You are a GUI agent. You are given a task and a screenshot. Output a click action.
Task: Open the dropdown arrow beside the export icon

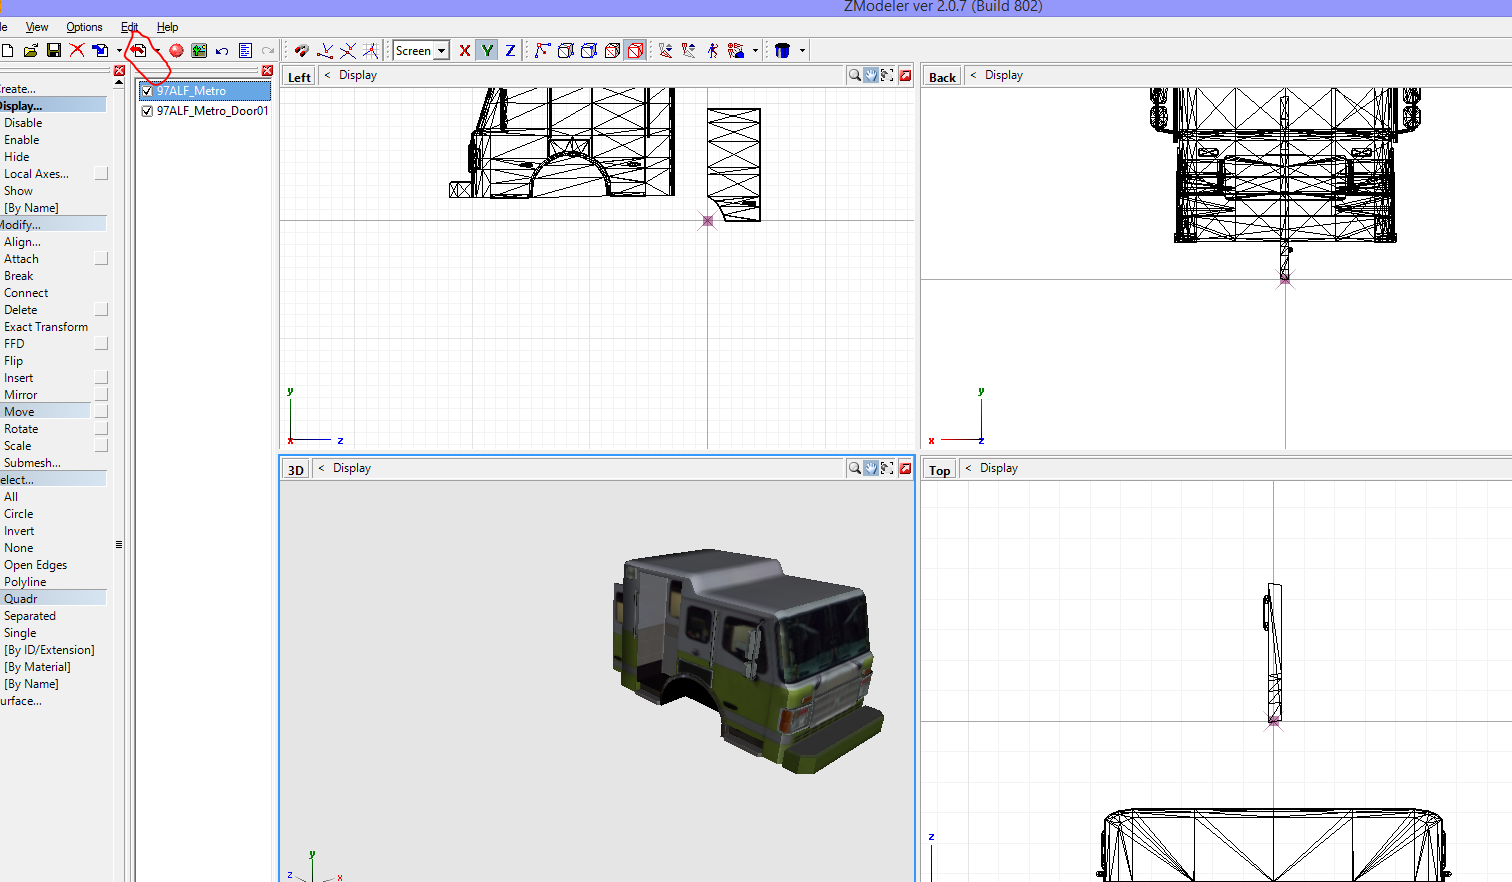(157, 50)
